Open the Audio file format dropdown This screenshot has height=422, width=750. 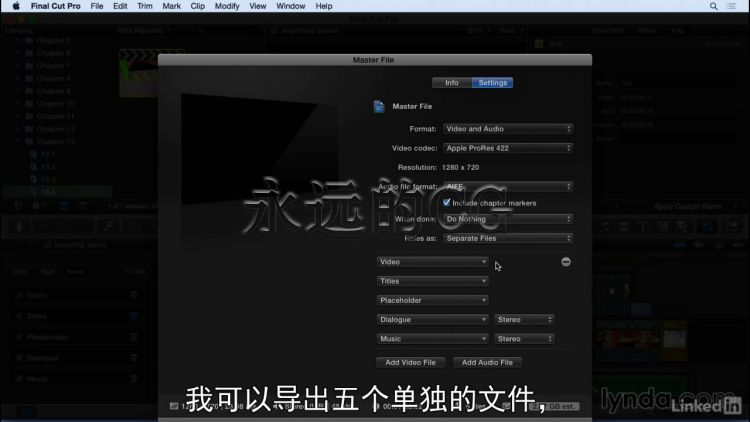click(x=508, y=186)
